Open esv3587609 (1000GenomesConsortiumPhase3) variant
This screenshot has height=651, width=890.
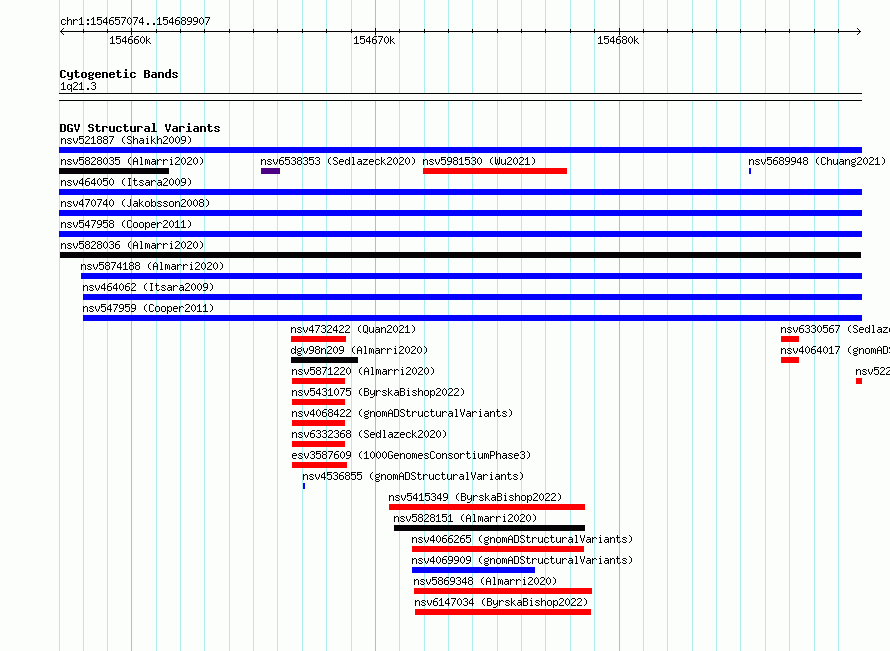[412, 455]
